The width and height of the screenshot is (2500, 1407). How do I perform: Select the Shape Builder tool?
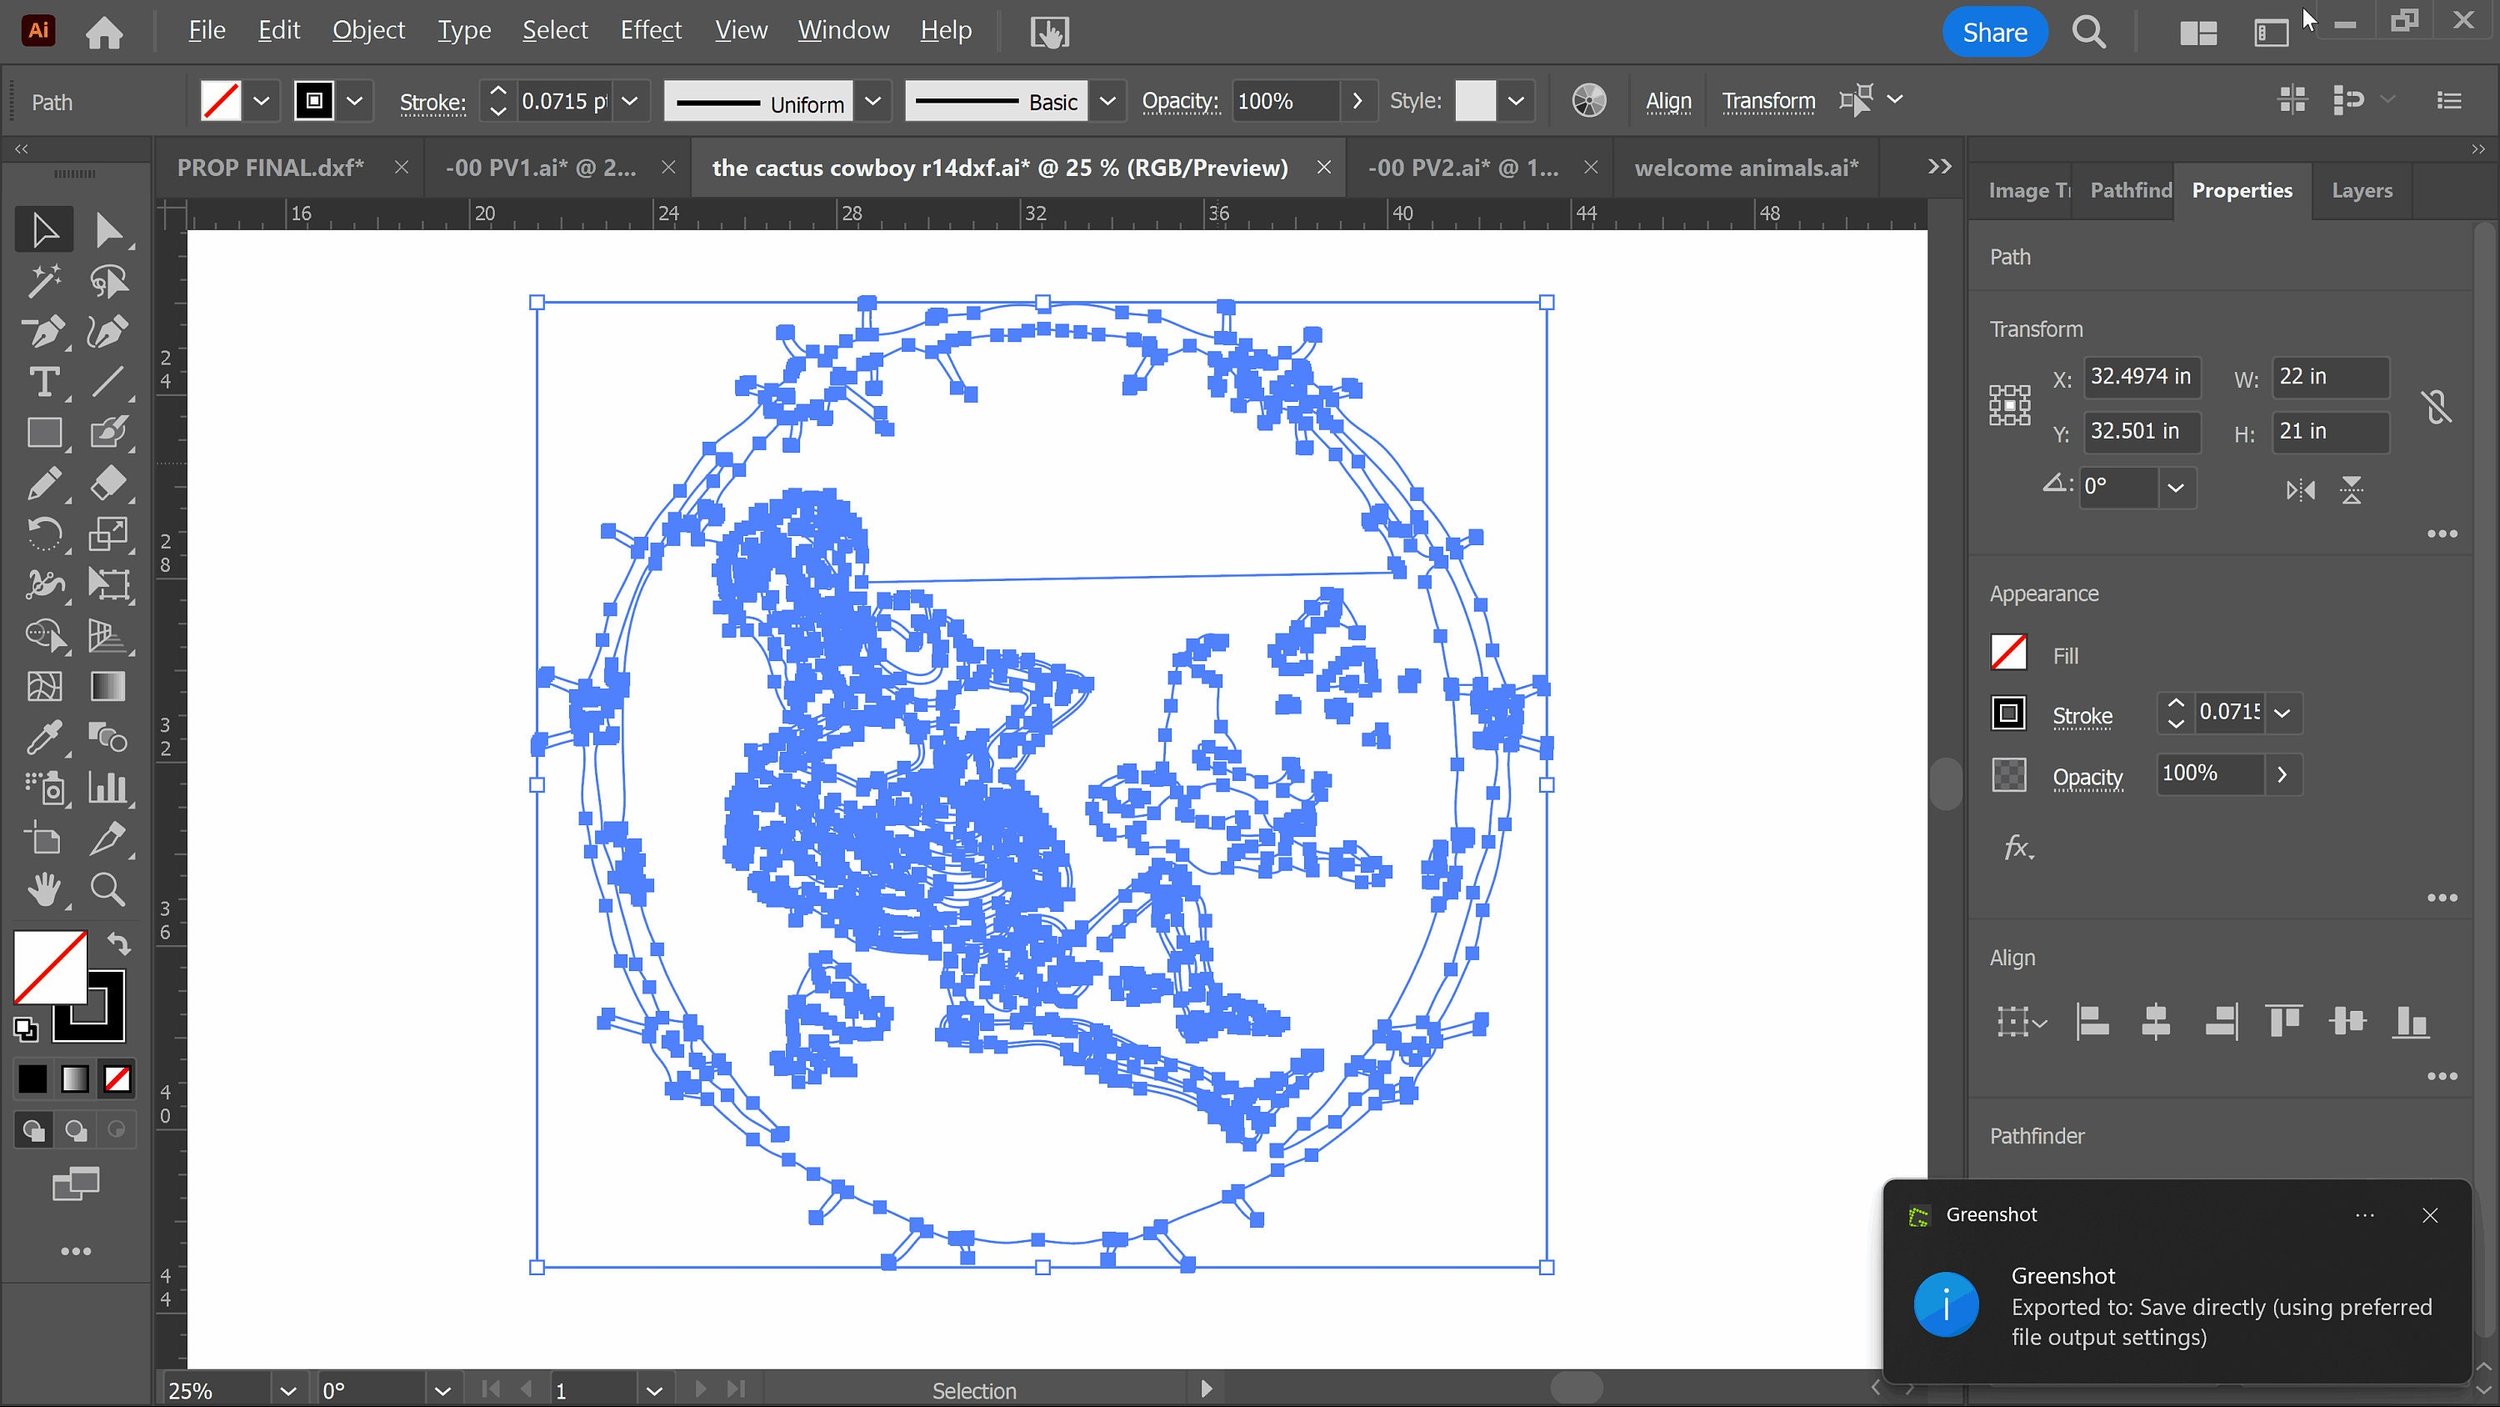click(x=44, y=636)
